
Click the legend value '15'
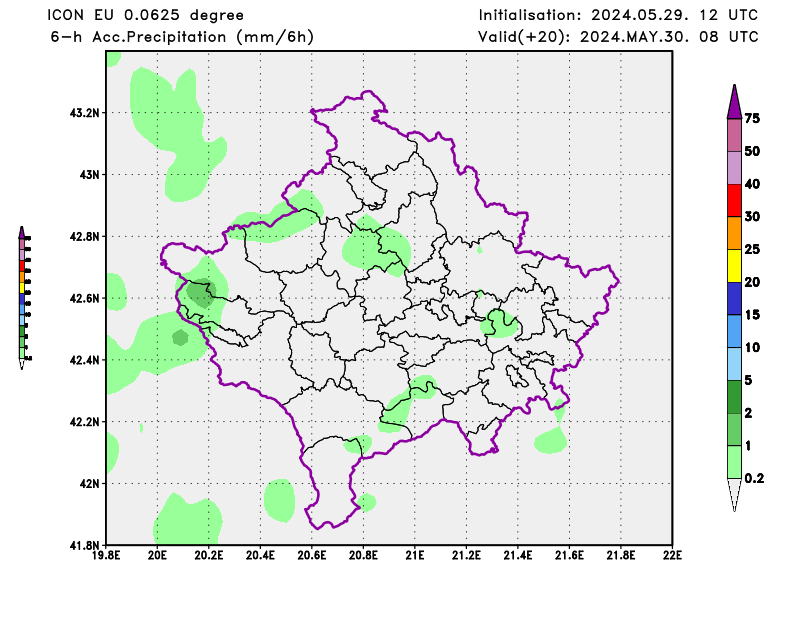point(752,314)
